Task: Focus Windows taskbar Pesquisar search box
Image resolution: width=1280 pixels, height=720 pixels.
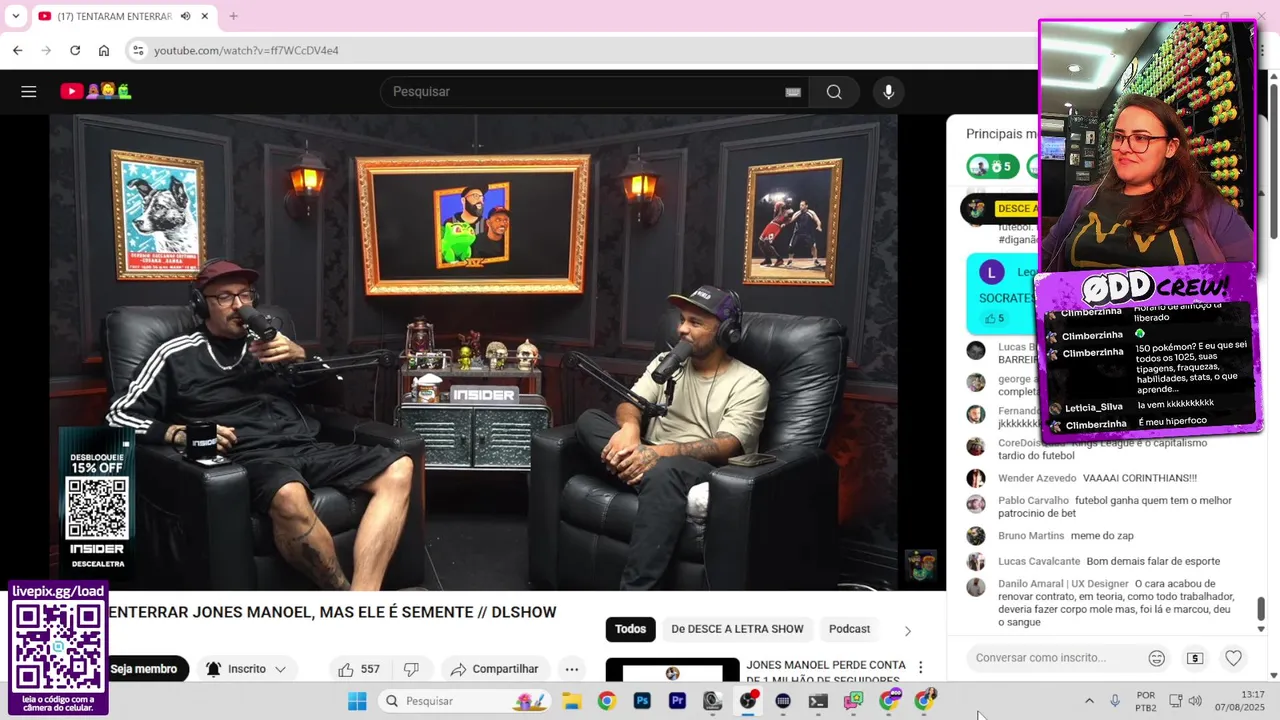Action: [x=465, y=701]
